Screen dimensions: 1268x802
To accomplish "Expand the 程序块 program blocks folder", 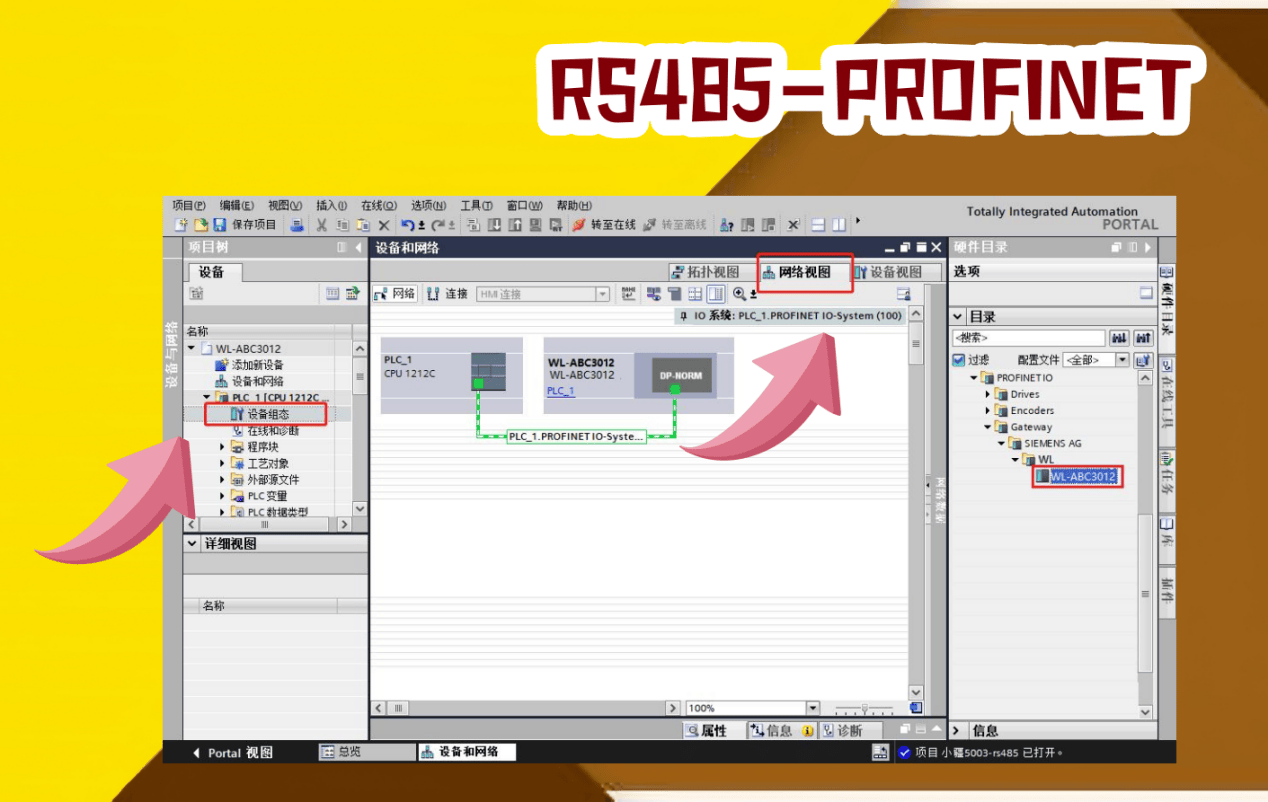I will (x=223, y=447).
